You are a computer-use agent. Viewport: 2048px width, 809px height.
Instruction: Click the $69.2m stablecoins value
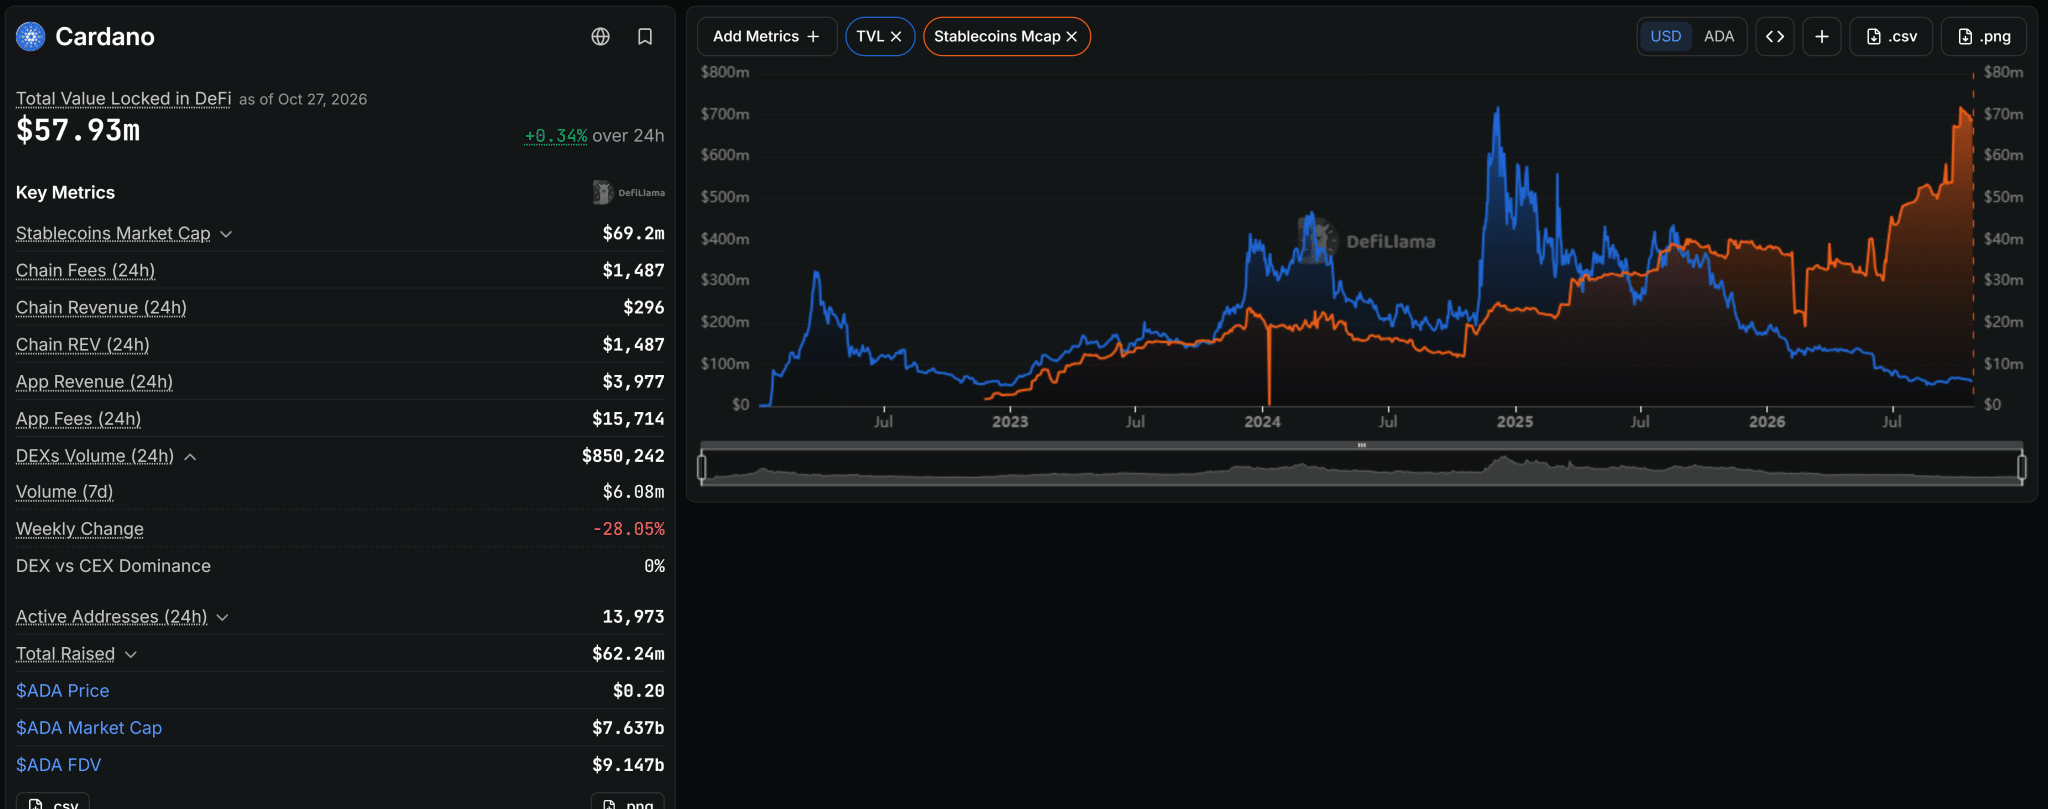pos(633,233)
